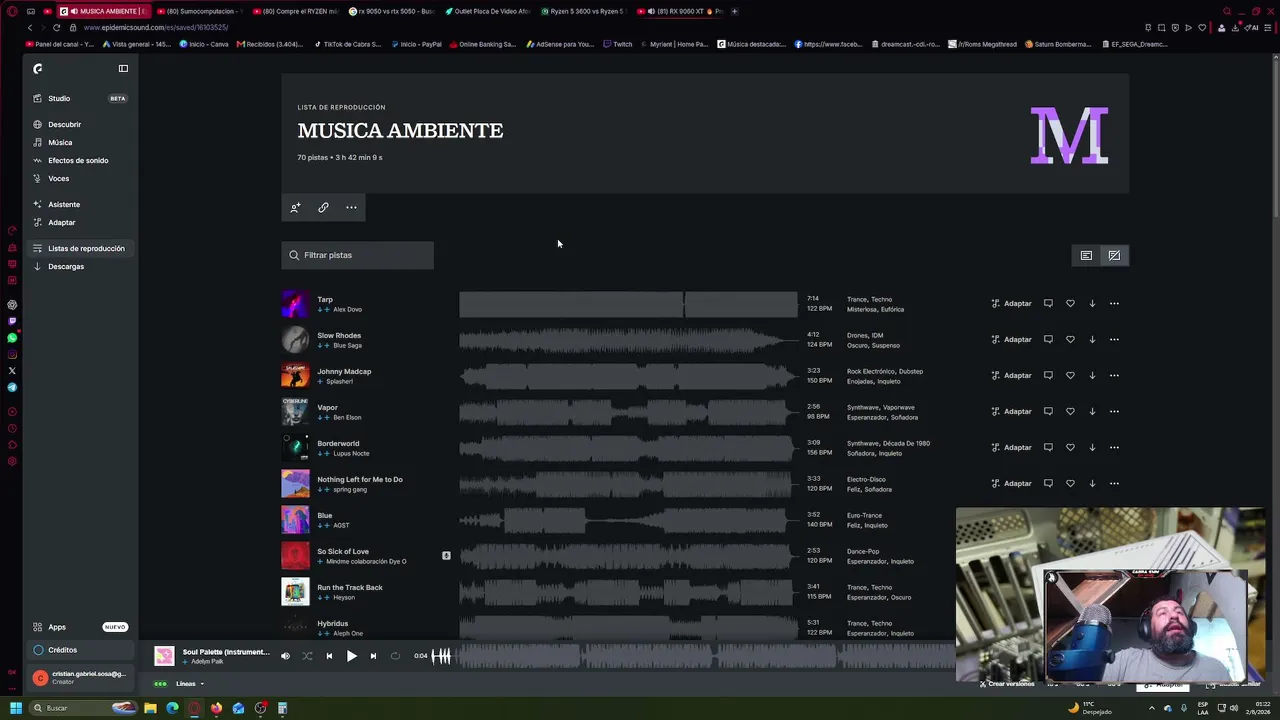This screenshot has height=720, width=1280.
Task: Open the playlist more options menu
Action: tap(351, 207)
